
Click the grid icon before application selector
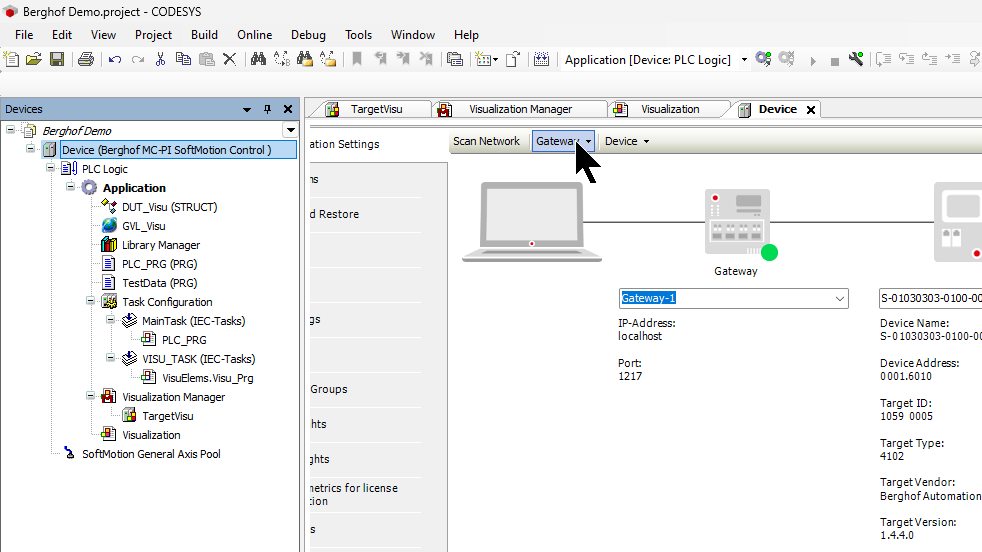(x=542, y=60)
